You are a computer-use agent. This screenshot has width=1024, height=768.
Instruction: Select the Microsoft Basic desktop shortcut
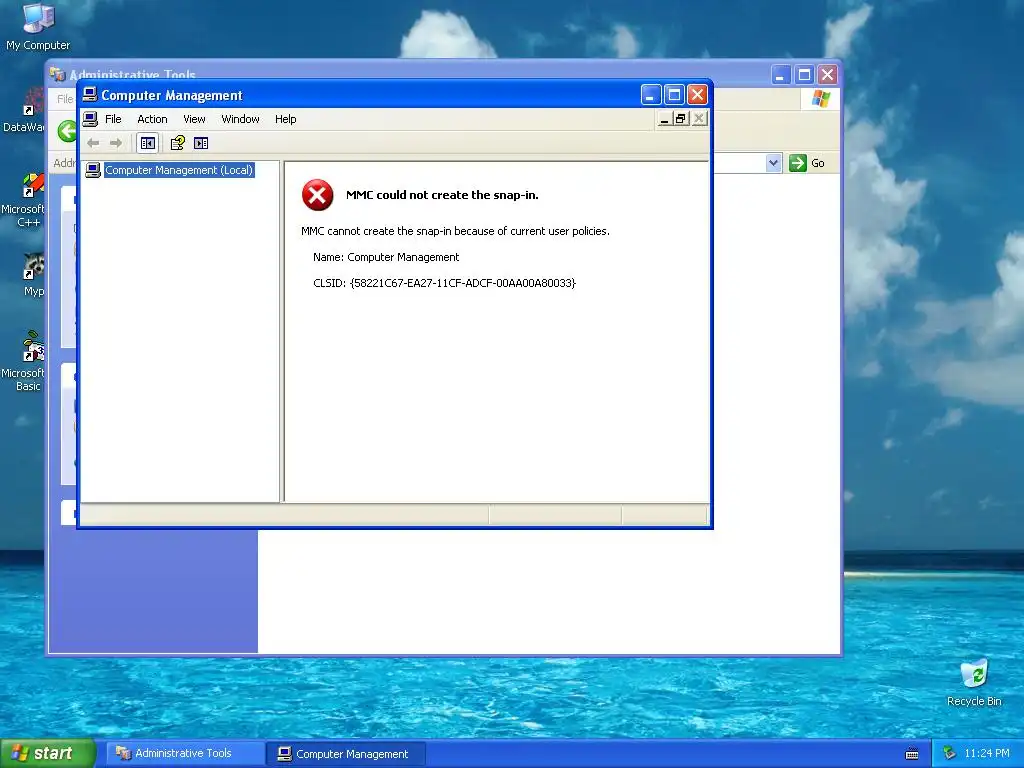[x=26, y=361]
